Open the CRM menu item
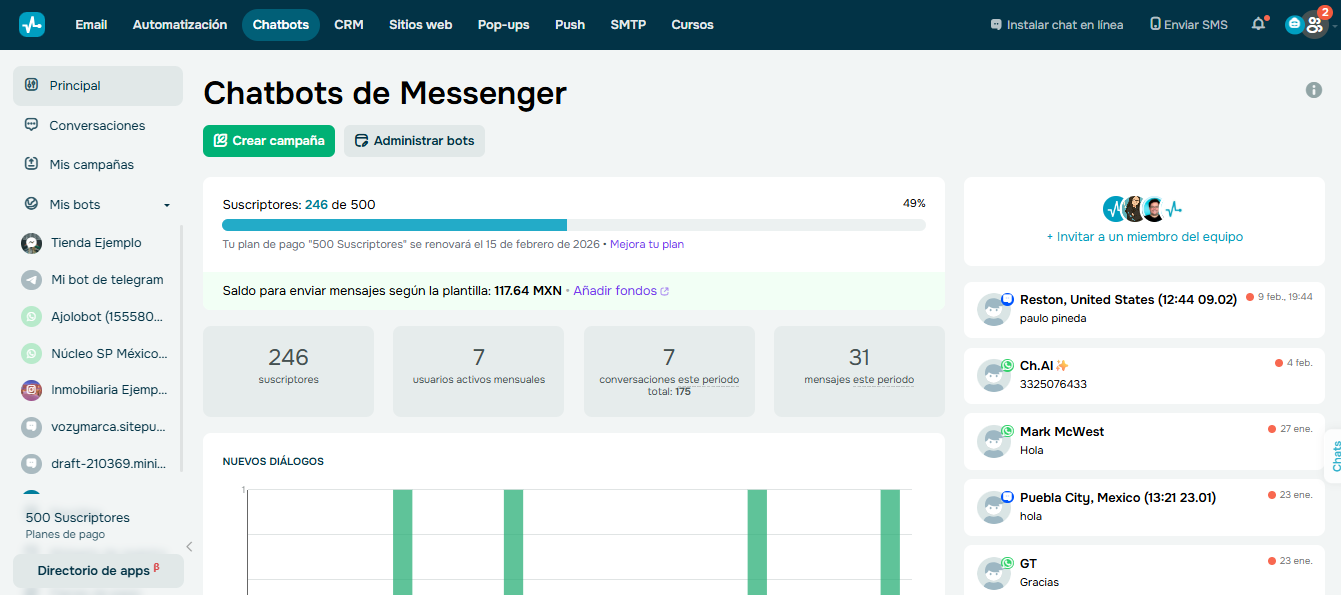 tap(349, 25)
